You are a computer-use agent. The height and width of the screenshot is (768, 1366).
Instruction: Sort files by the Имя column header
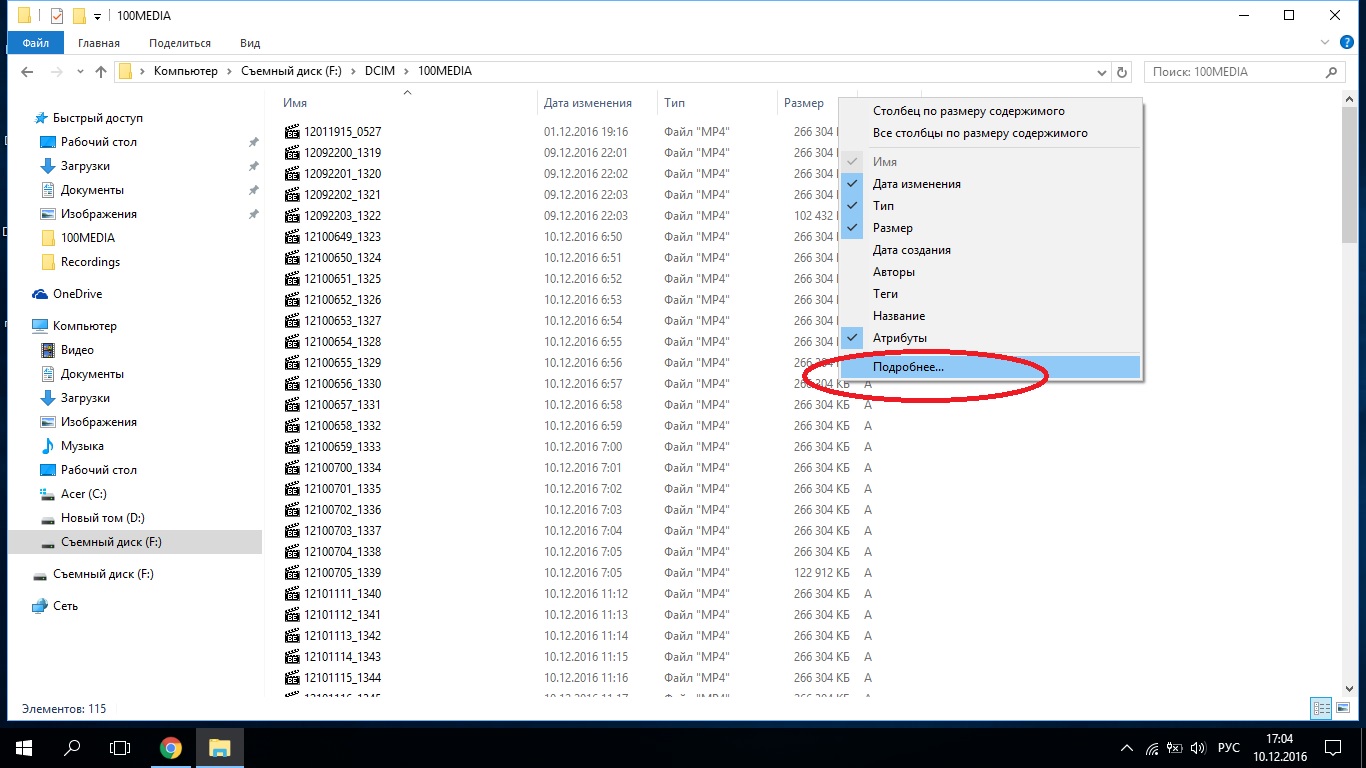click(x=295, y=103)
